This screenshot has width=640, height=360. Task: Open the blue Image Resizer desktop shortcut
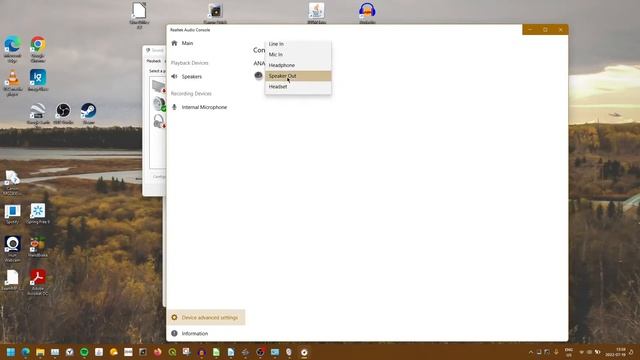point(38,80)
